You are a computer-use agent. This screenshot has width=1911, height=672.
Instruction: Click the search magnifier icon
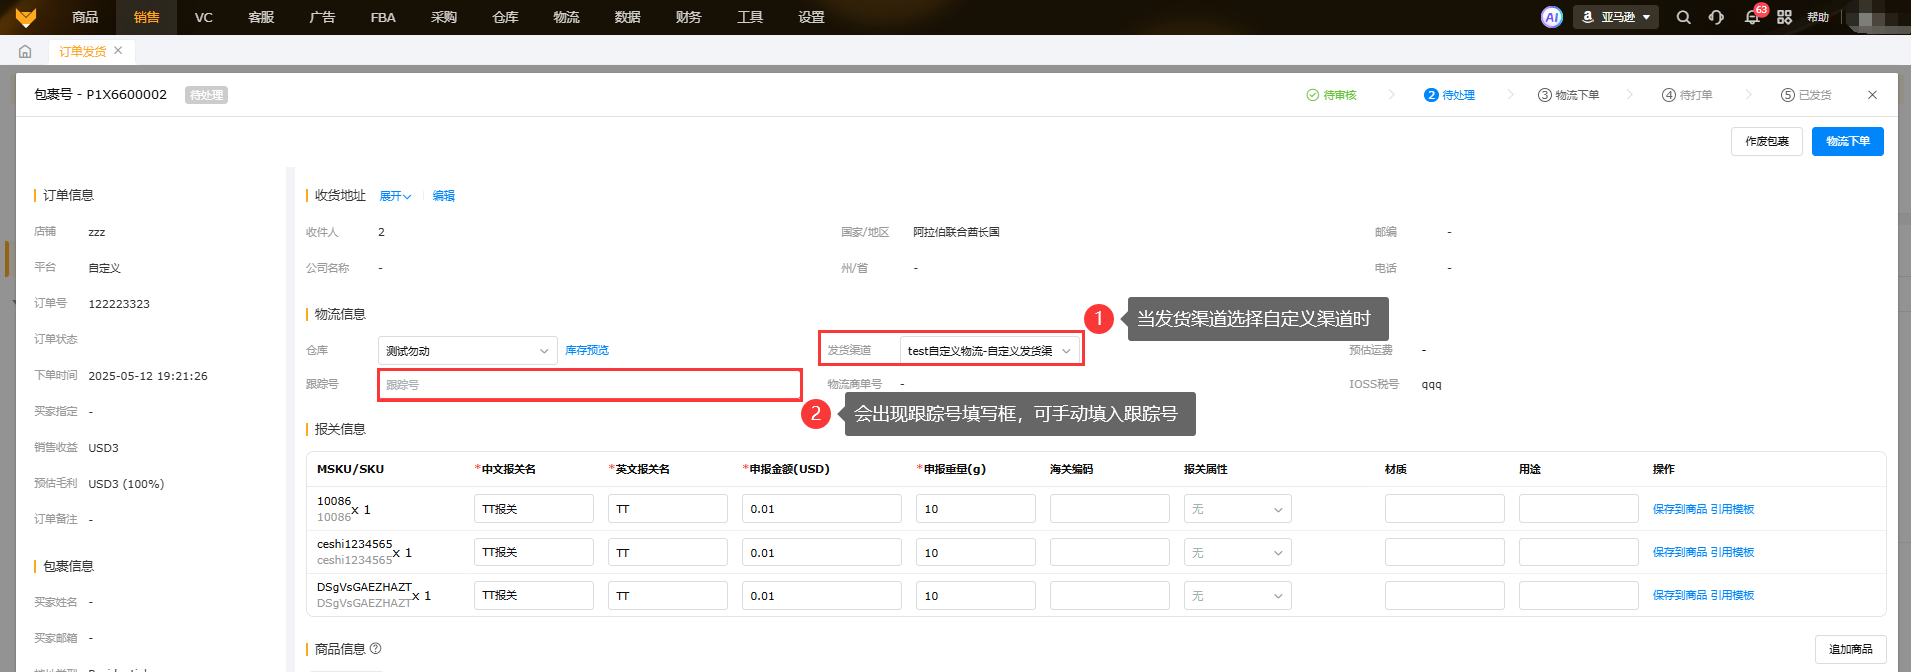pos(1684,17)
